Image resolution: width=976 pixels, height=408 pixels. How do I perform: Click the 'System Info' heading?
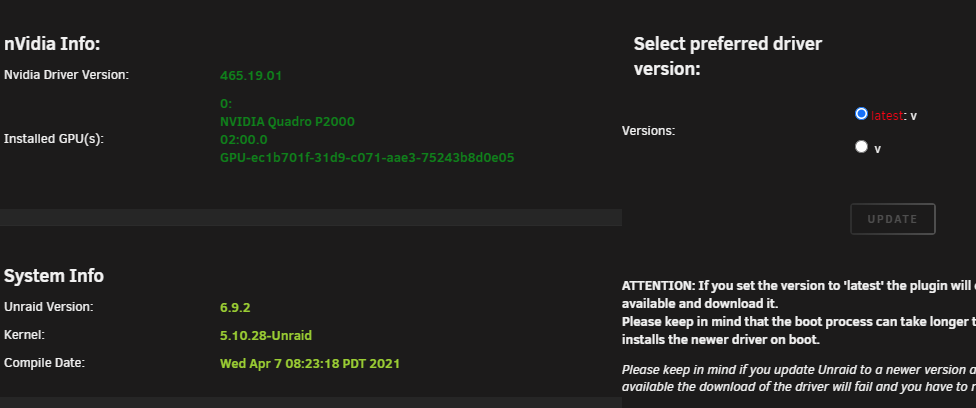pyautogui.click(x=54, y=276)
